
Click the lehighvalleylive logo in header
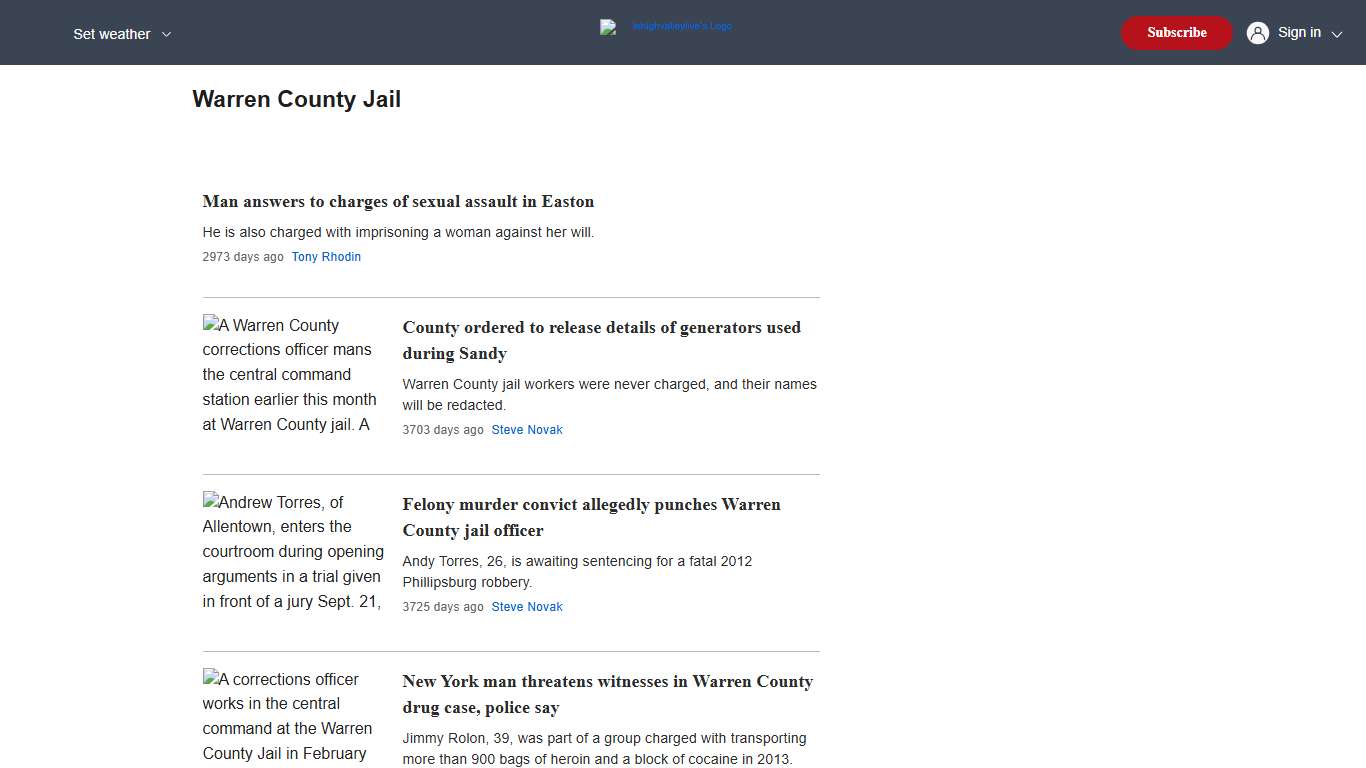coord(666,27)
